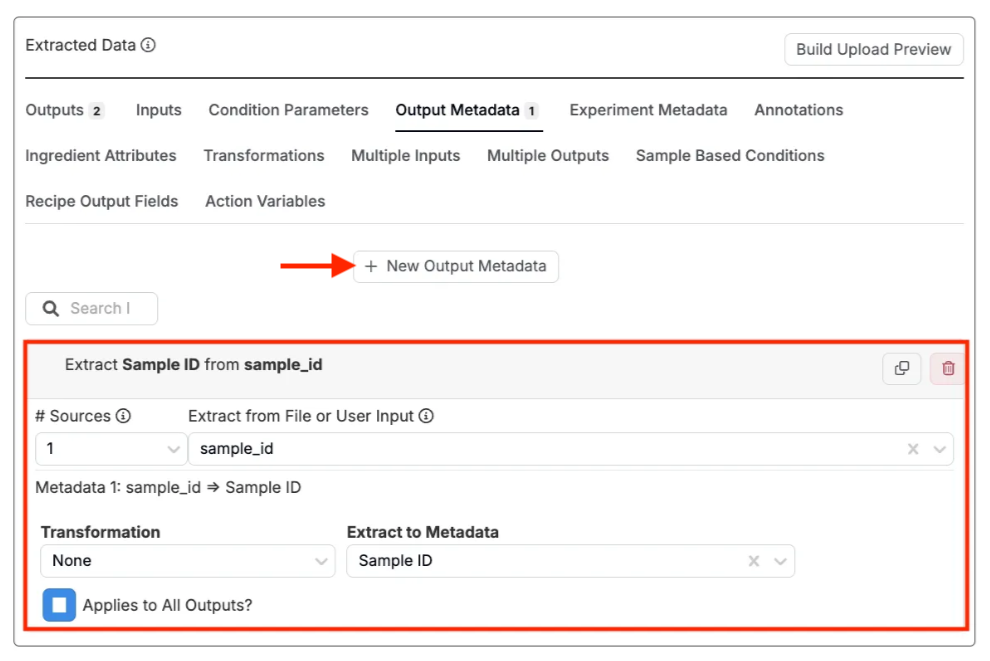This screenshot has height=661, width=990.
Task: Expand the Transformation dropdown set to None
Action: 187,561
